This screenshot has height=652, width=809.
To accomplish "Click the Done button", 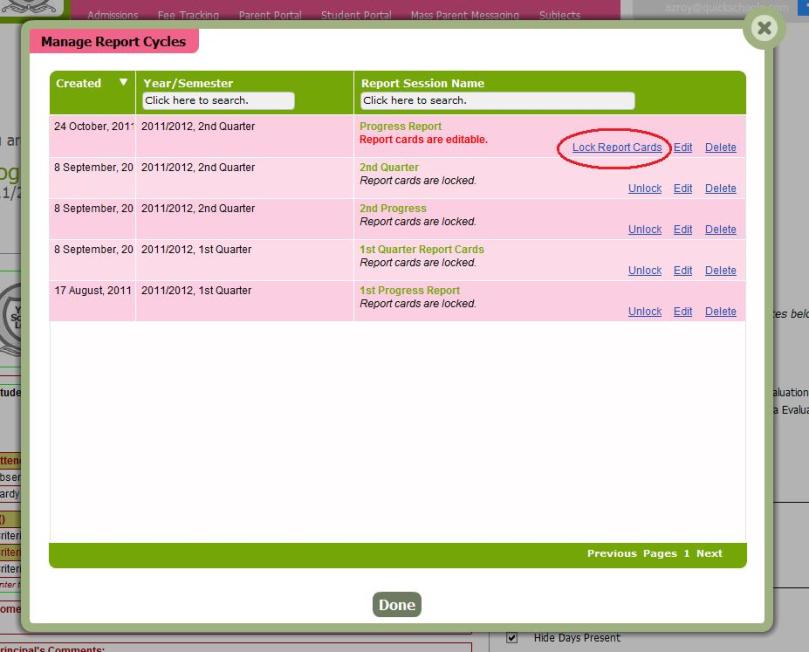I will 397,605.
